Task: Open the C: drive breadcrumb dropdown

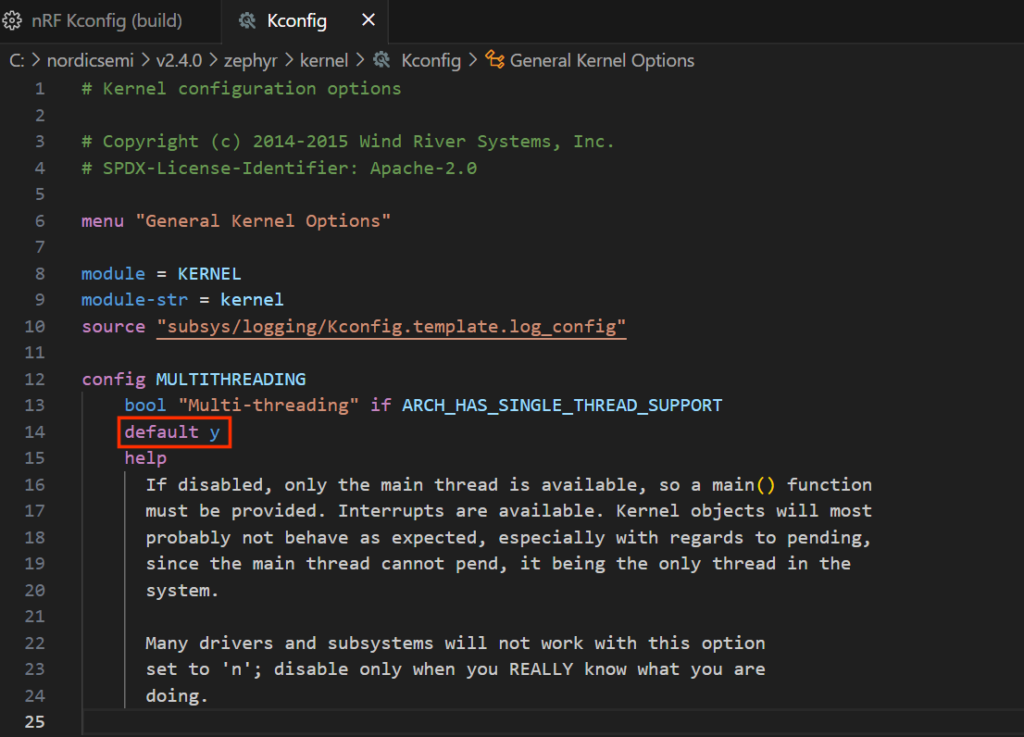Action: click(16, 60)
